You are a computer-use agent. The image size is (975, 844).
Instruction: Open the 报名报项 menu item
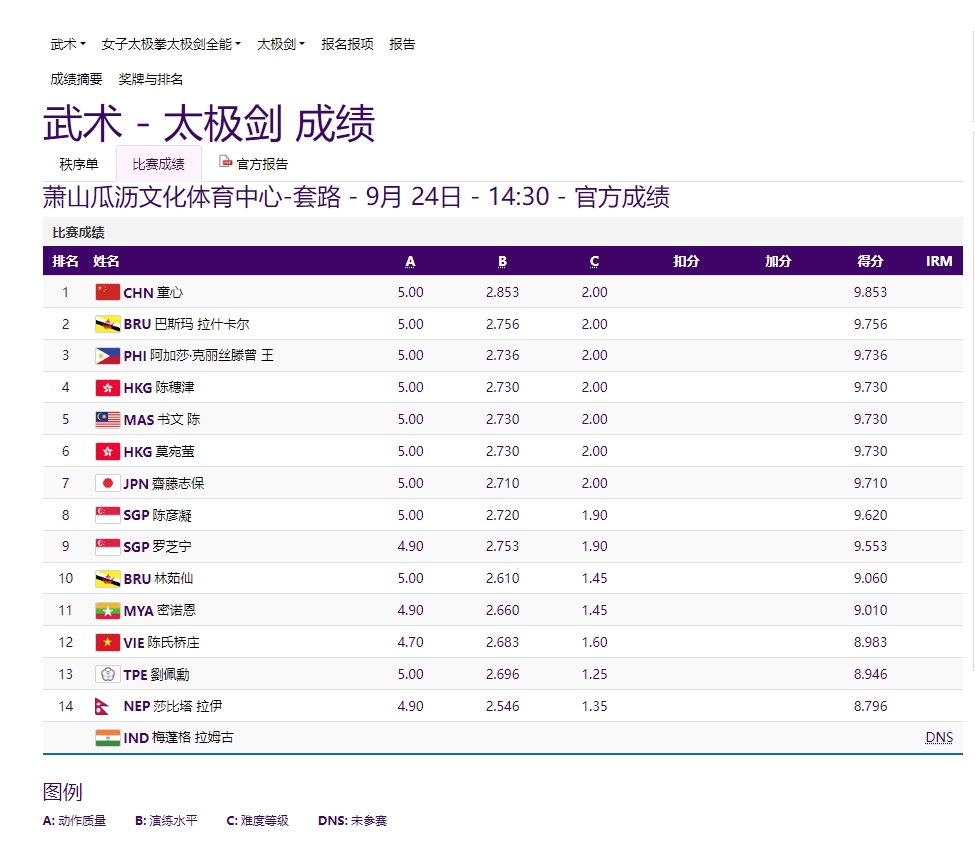pyautogui.click(x=347, y=44)
